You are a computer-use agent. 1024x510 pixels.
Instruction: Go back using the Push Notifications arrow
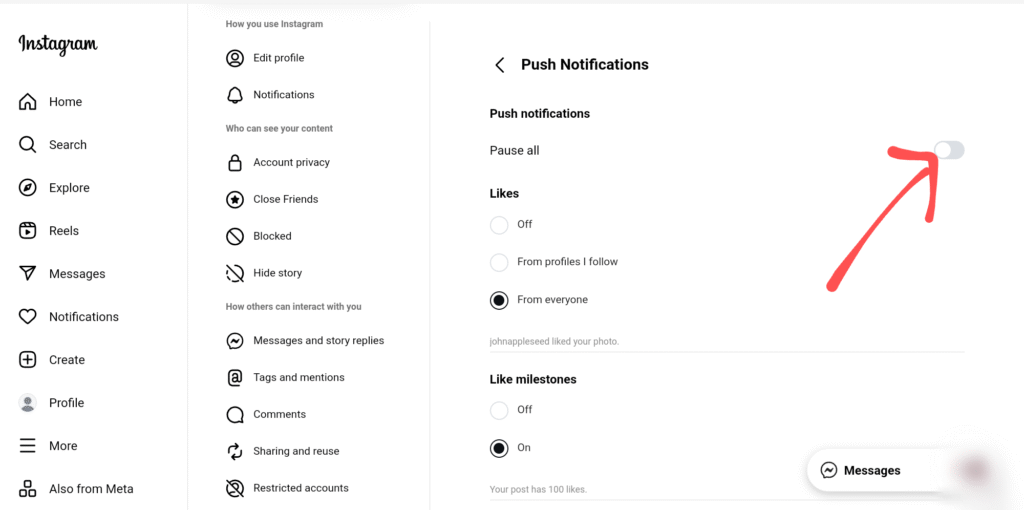pos(500,65)
